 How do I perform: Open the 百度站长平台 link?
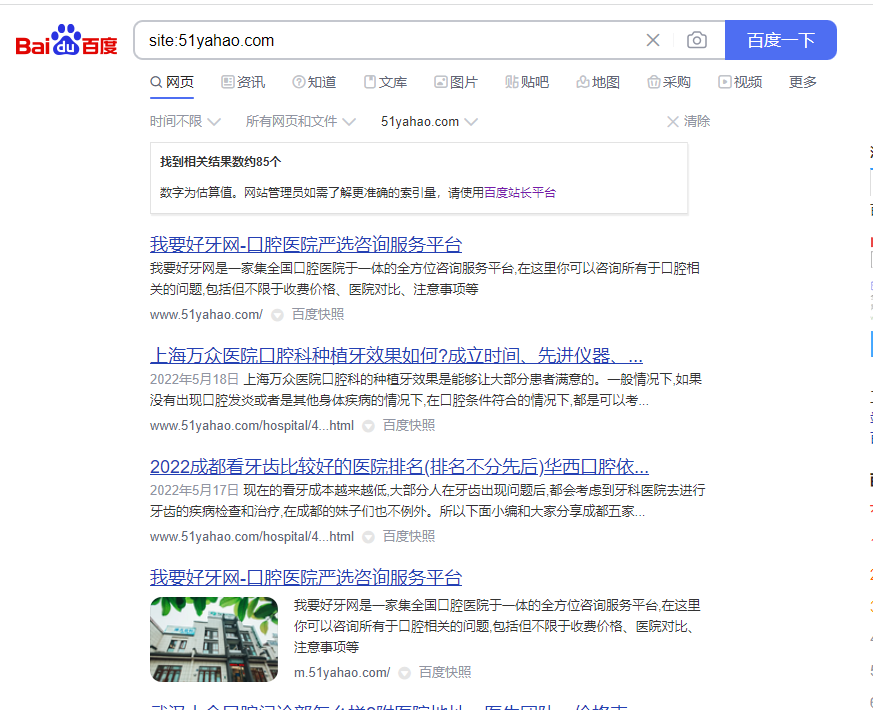(x=520, y=192)
